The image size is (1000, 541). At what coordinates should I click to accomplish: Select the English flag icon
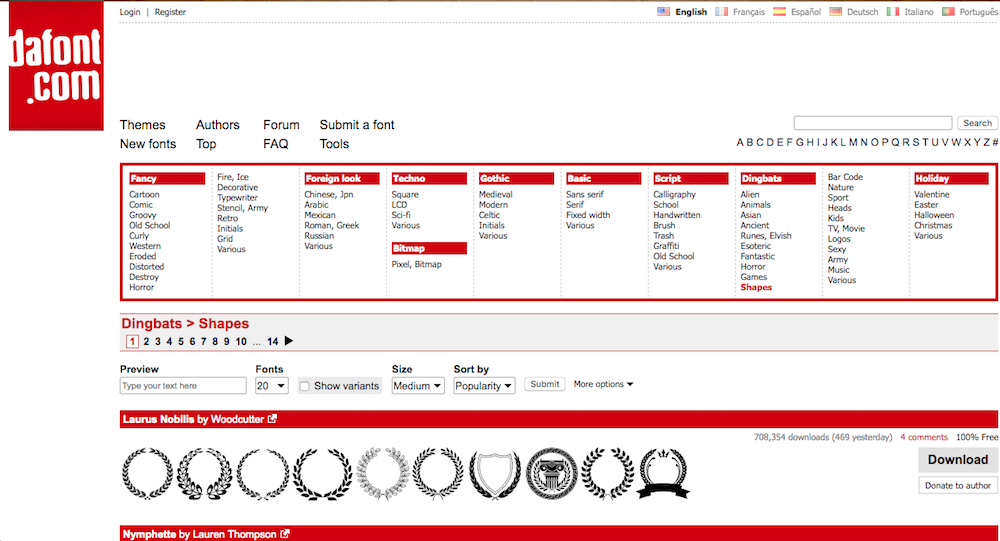pos(663,12)
